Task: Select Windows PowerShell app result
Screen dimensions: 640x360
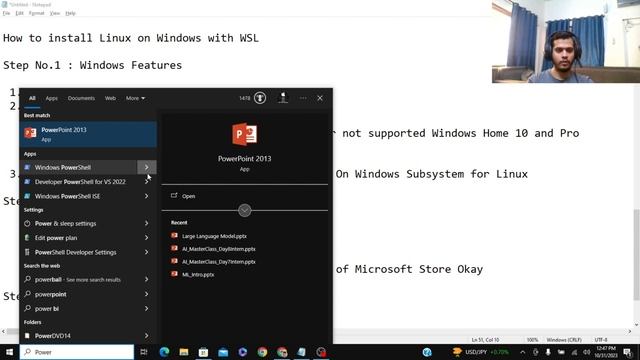Action: (x=78, y=167)
